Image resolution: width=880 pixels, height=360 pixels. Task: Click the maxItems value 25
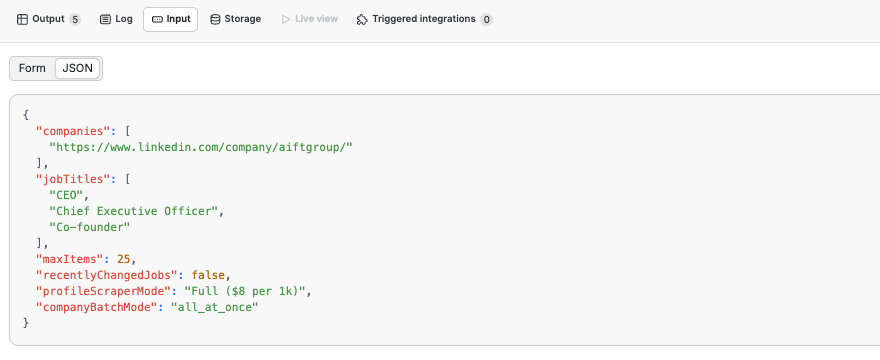point(123,259)
